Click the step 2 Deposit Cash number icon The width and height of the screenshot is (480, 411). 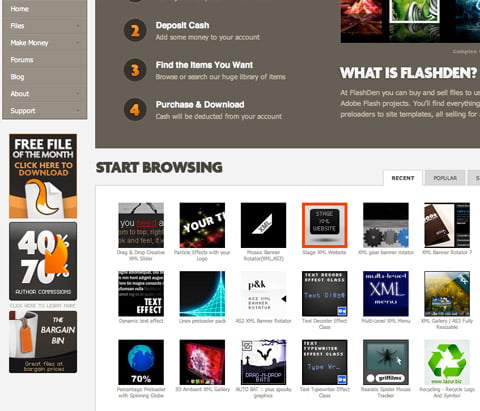pos(135,31)
